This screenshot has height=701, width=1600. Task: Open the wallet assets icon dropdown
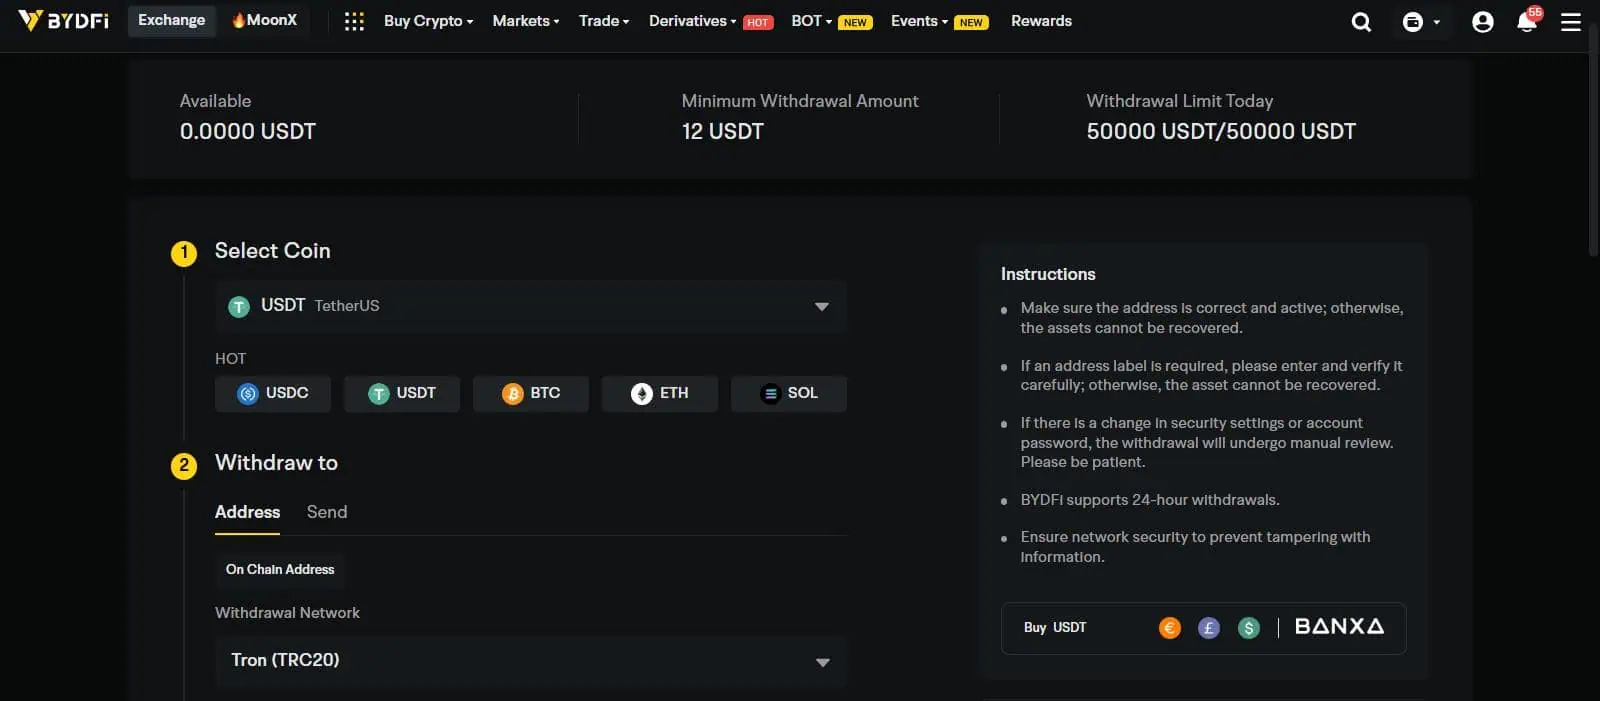pos(1421,21)
